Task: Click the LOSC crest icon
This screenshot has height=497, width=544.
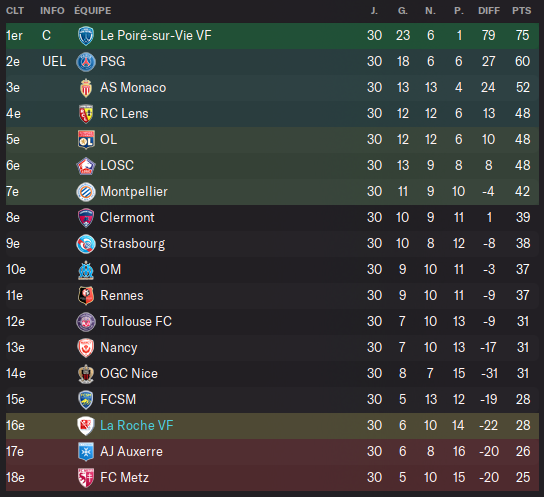Action: click(86, 166)
